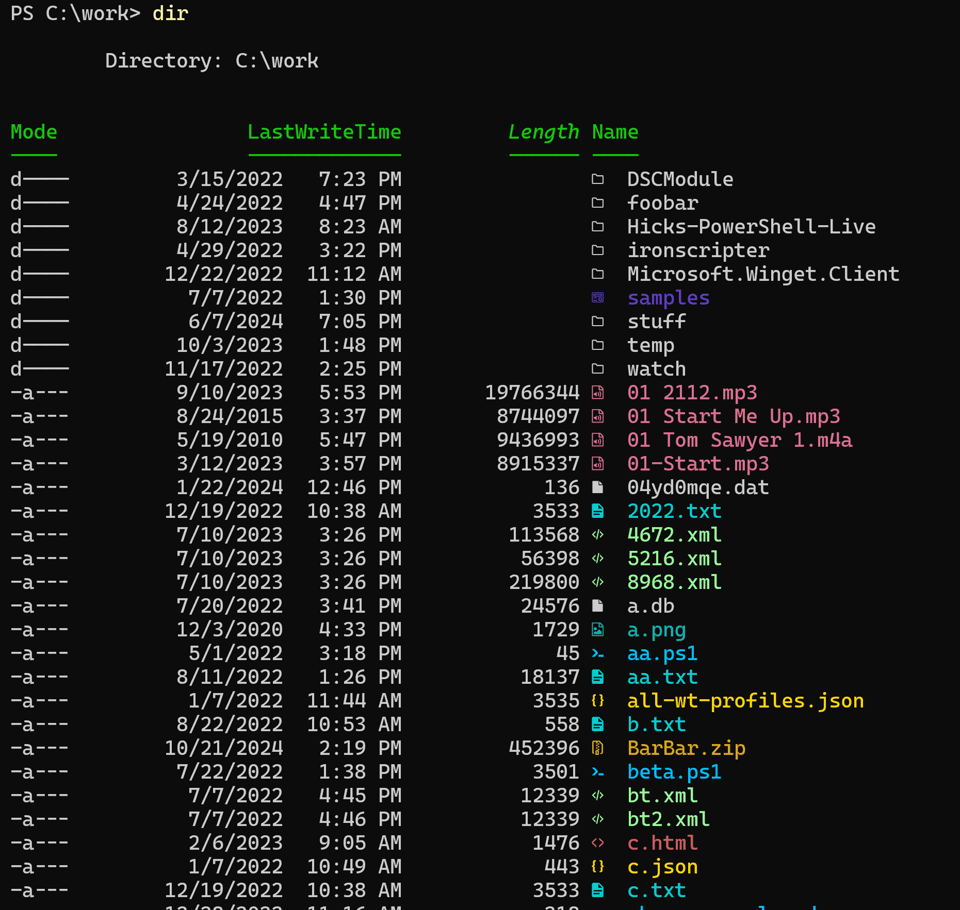960x910 pixels.
Task: Click the file name 04yd0mqe.dat
Action: pyautogui.click(x=698, y=487)
